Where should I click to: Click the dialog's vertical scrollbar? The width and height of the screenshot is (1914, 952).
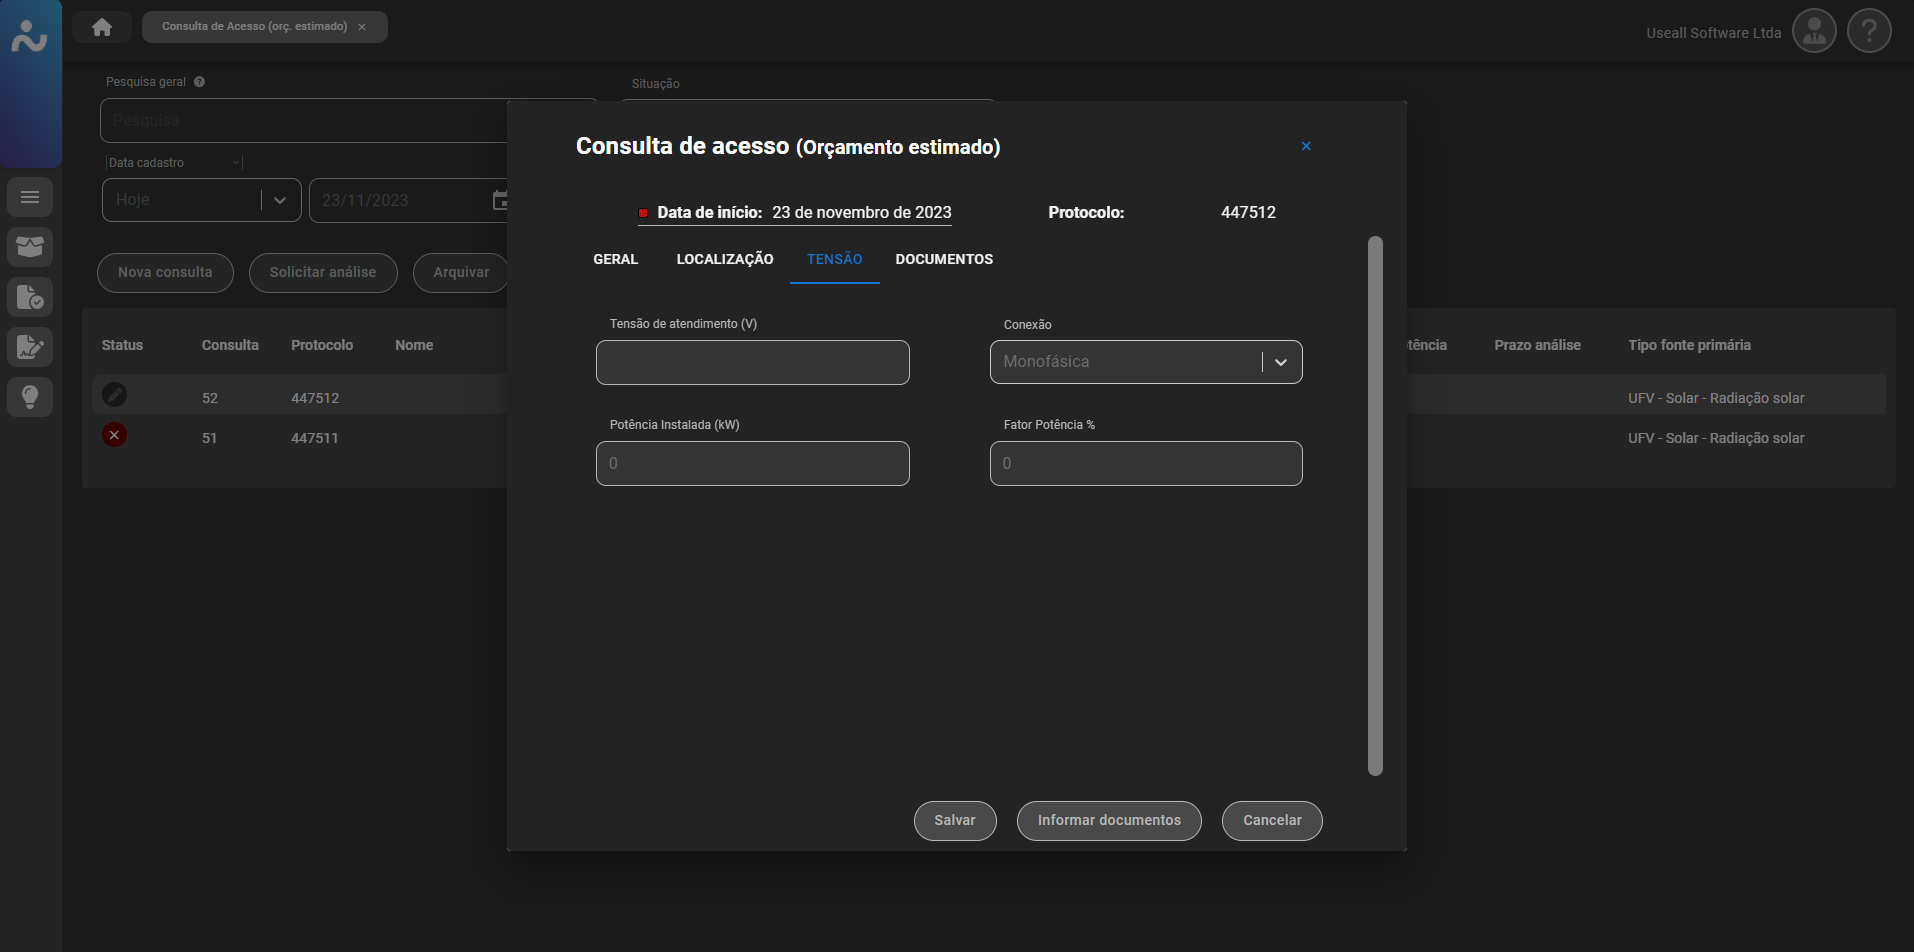[x=1375, y=505]
